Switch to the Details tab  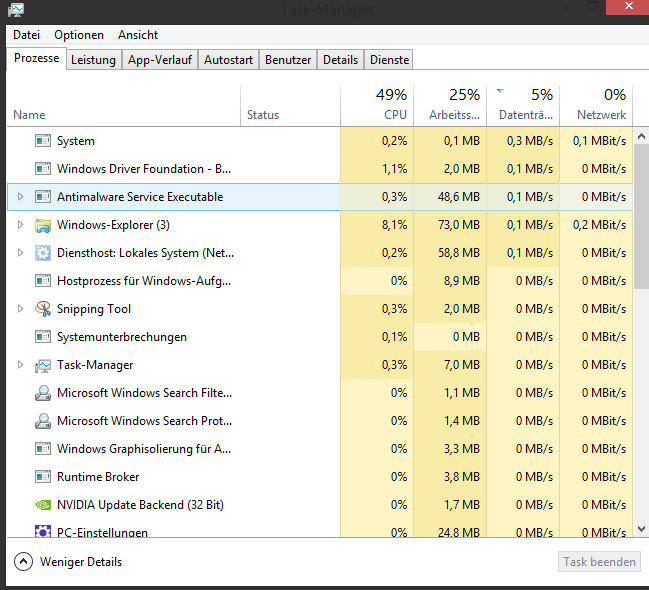coord(341,60)
